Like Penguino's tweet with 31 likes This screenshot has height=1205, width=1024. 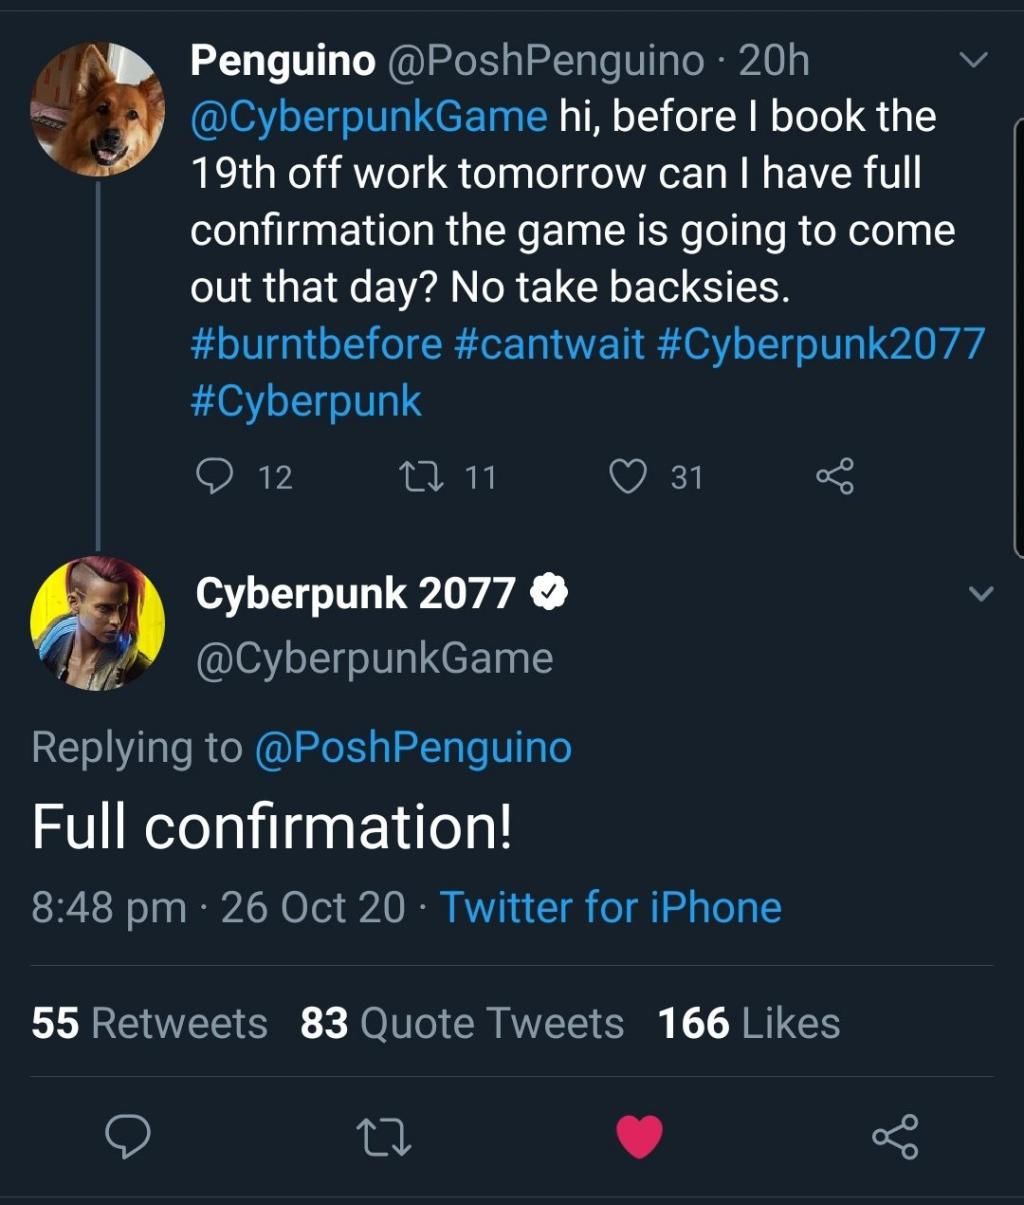(629, 477)
